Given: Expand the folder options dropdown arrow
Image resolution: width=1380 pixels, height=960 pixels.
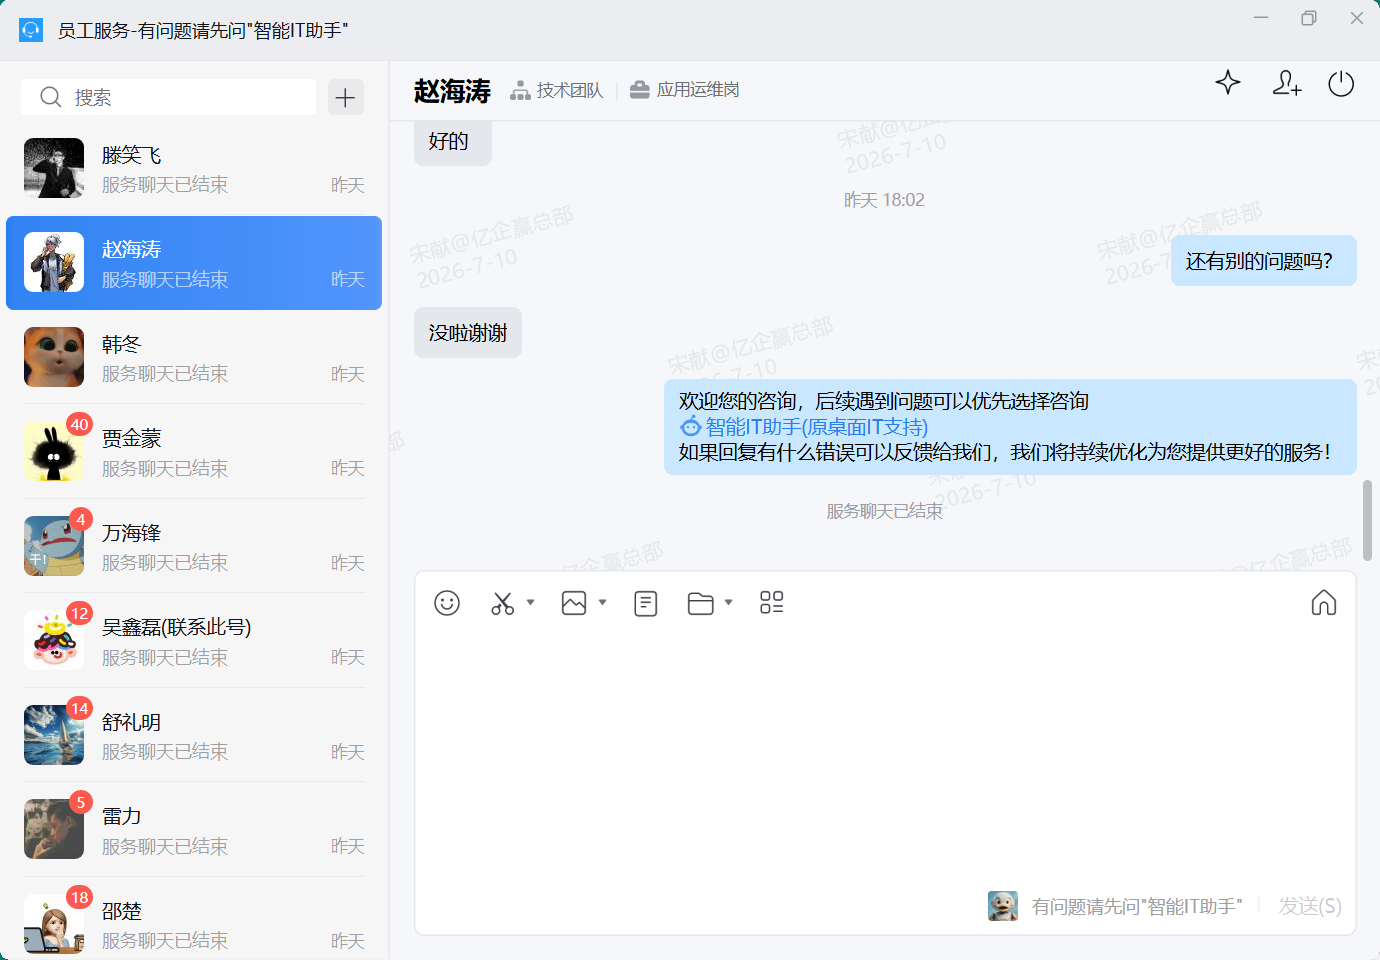Looking at the screenshot, I should pos(729,602).
